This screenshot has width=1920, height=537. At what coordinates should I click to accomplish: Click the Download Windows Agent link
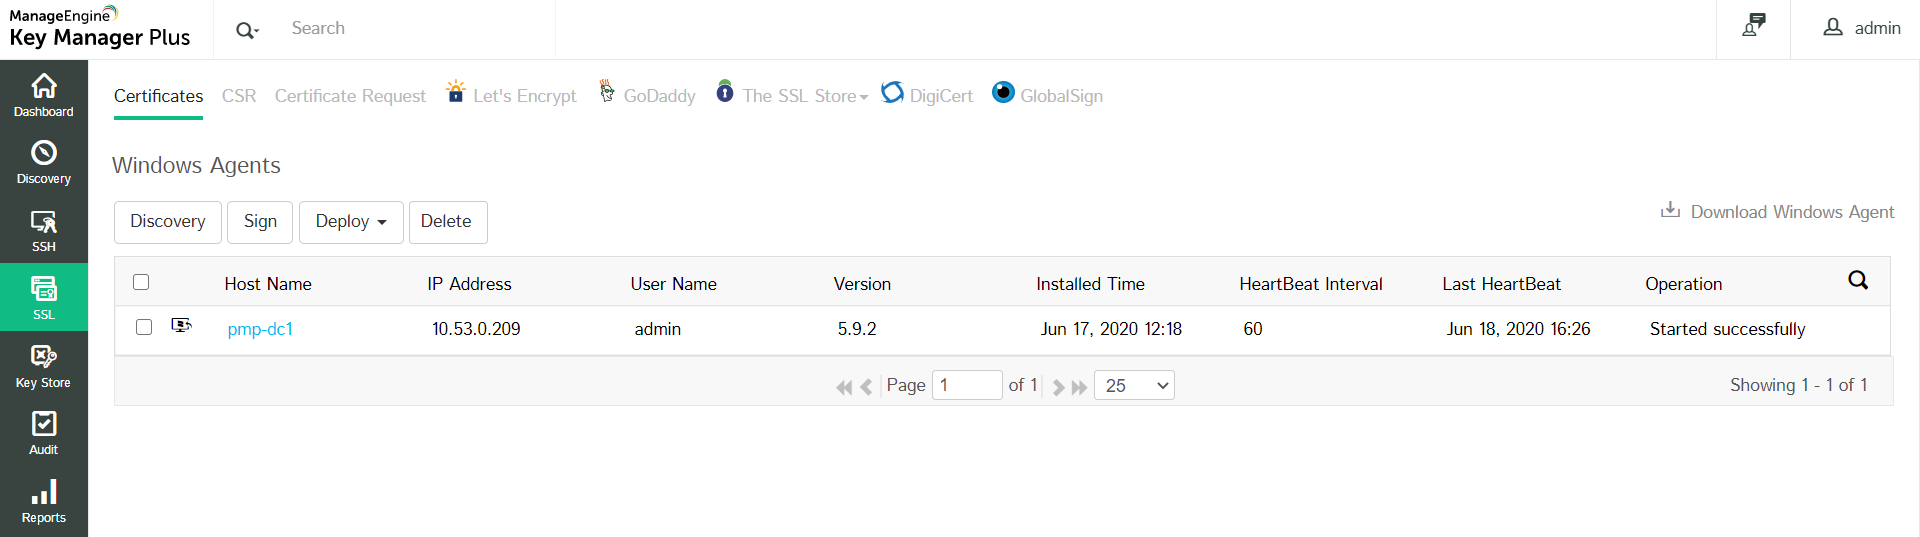coord(1778,212)
